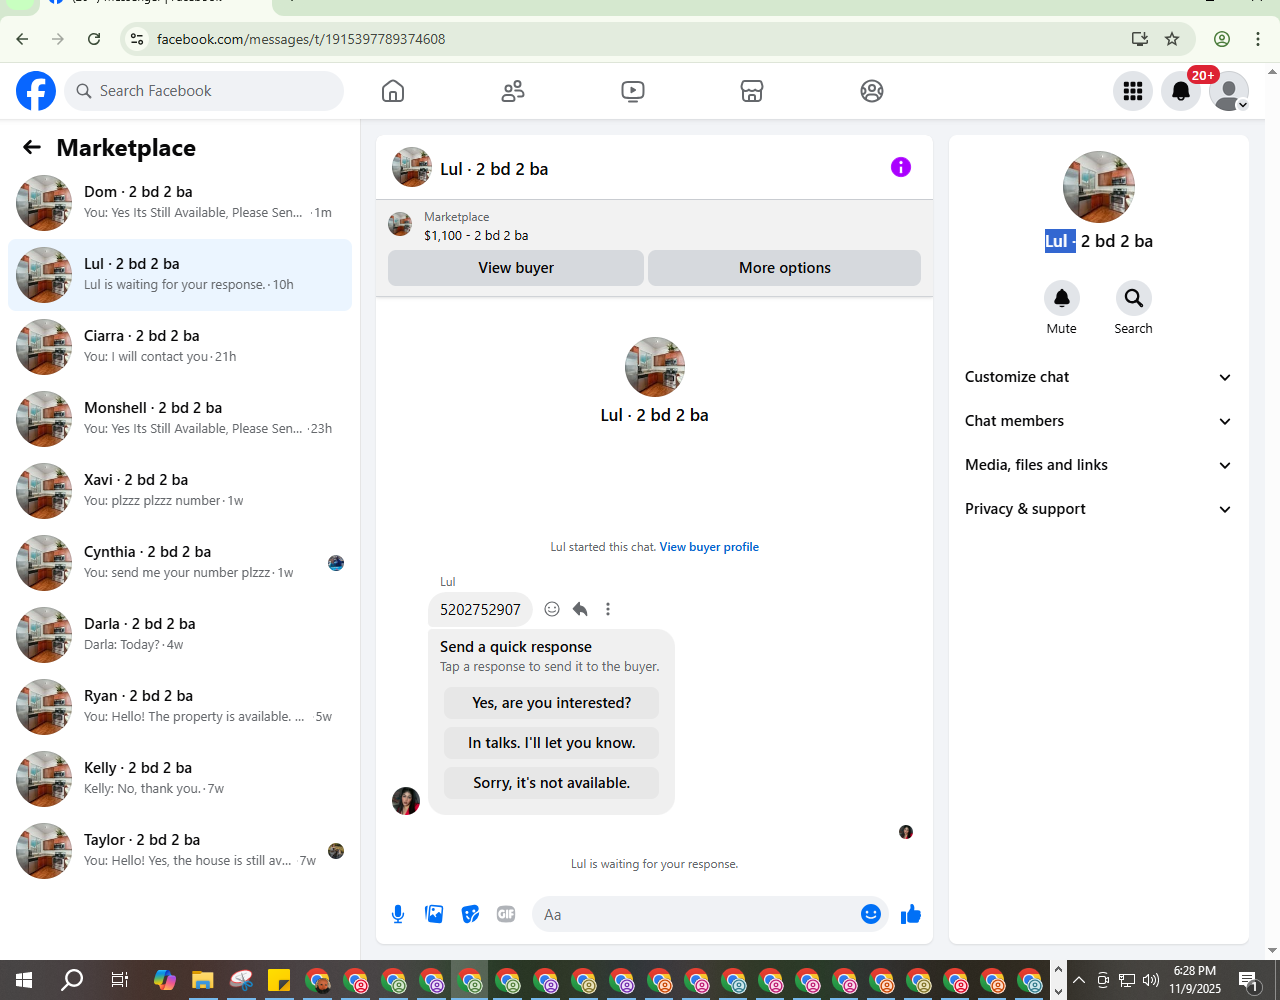Image resolution: width=1280 pixels, height=1000 pixels.
Task: Record a voice clip with microphone icon
Action: click(398, 914)
